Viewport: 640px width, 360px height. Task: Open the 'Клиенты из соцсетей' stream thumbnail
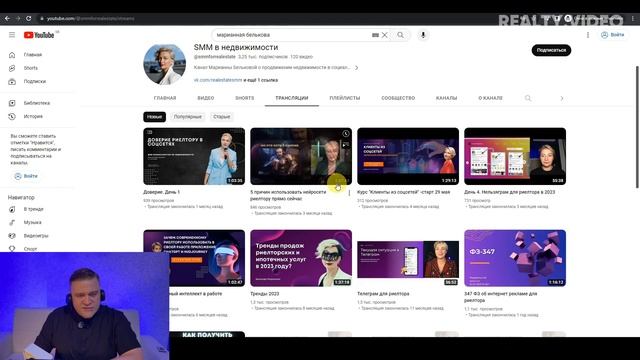click(x=408, y=156)
